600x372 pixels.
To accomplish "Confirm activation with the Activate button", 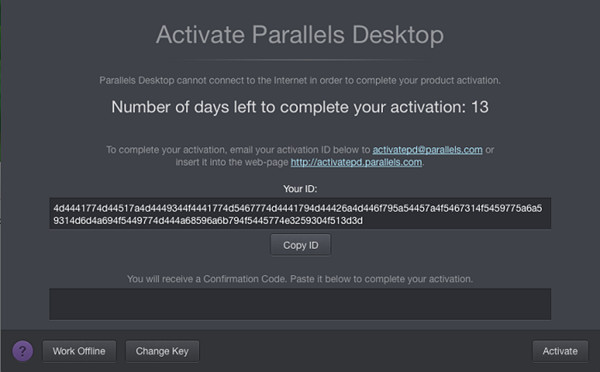I will 560,351.
